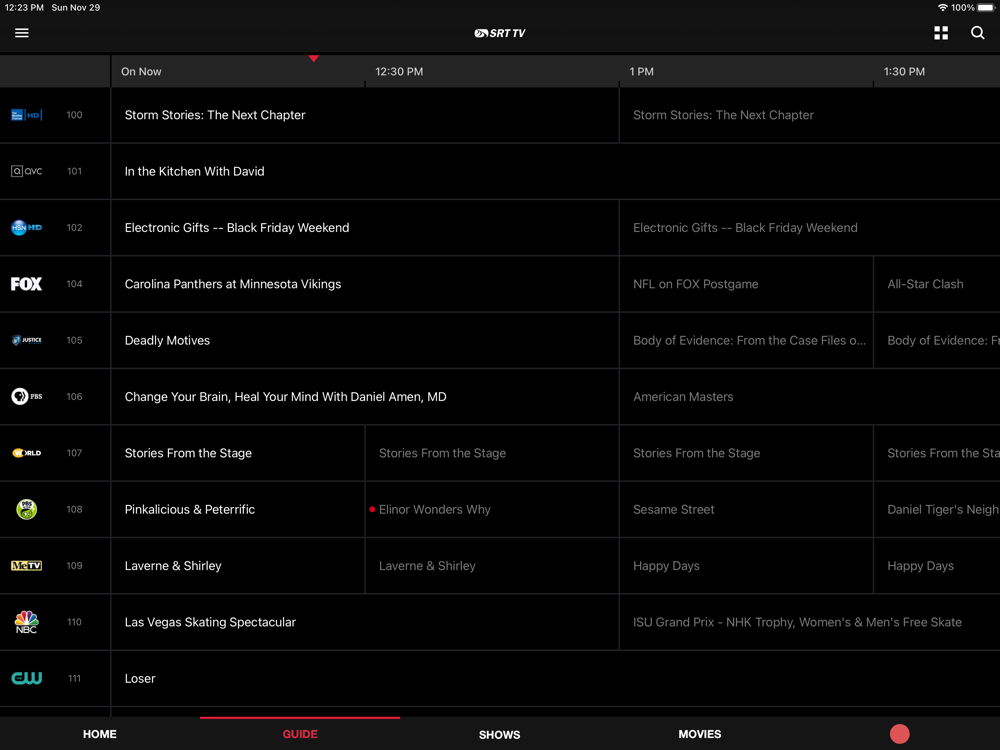Open Daniel Tiger's Neighborhood program
The height and width of the screenshot is (750, 1000).
click(x=937, y=509)
